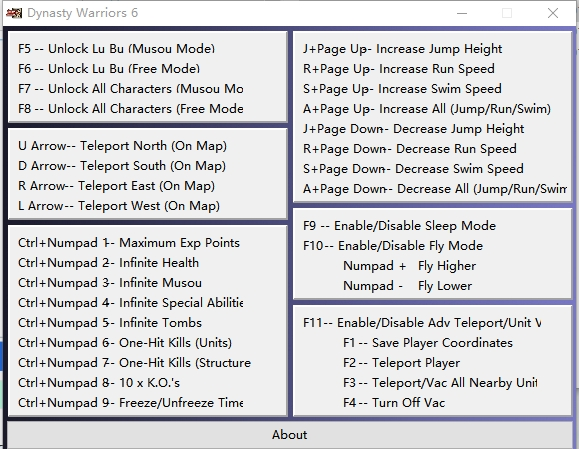Viewport: 579px width, 449px height.
Task: Click Enable/Disable Sleep Mode line
Action: tap(399, 226)
